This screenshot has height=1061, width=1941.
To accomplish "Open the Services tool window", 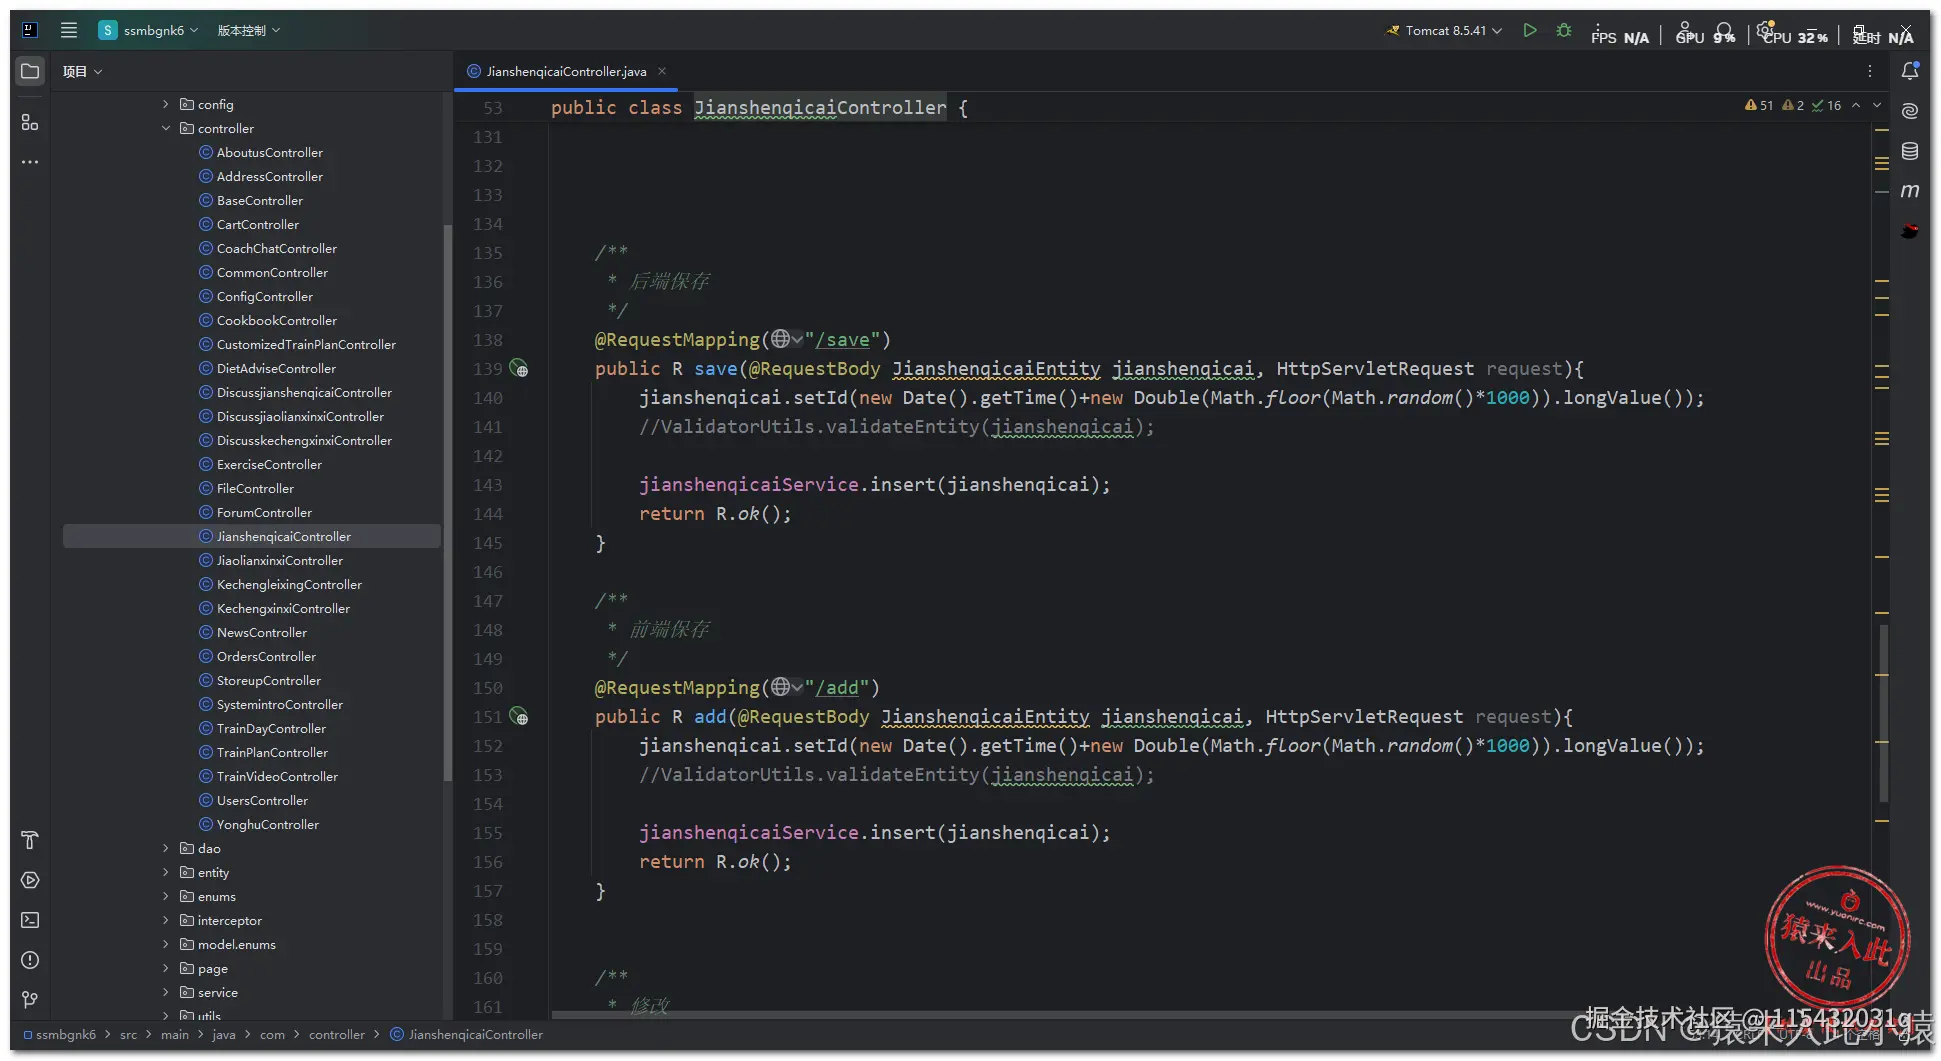I will click(30, 880).
